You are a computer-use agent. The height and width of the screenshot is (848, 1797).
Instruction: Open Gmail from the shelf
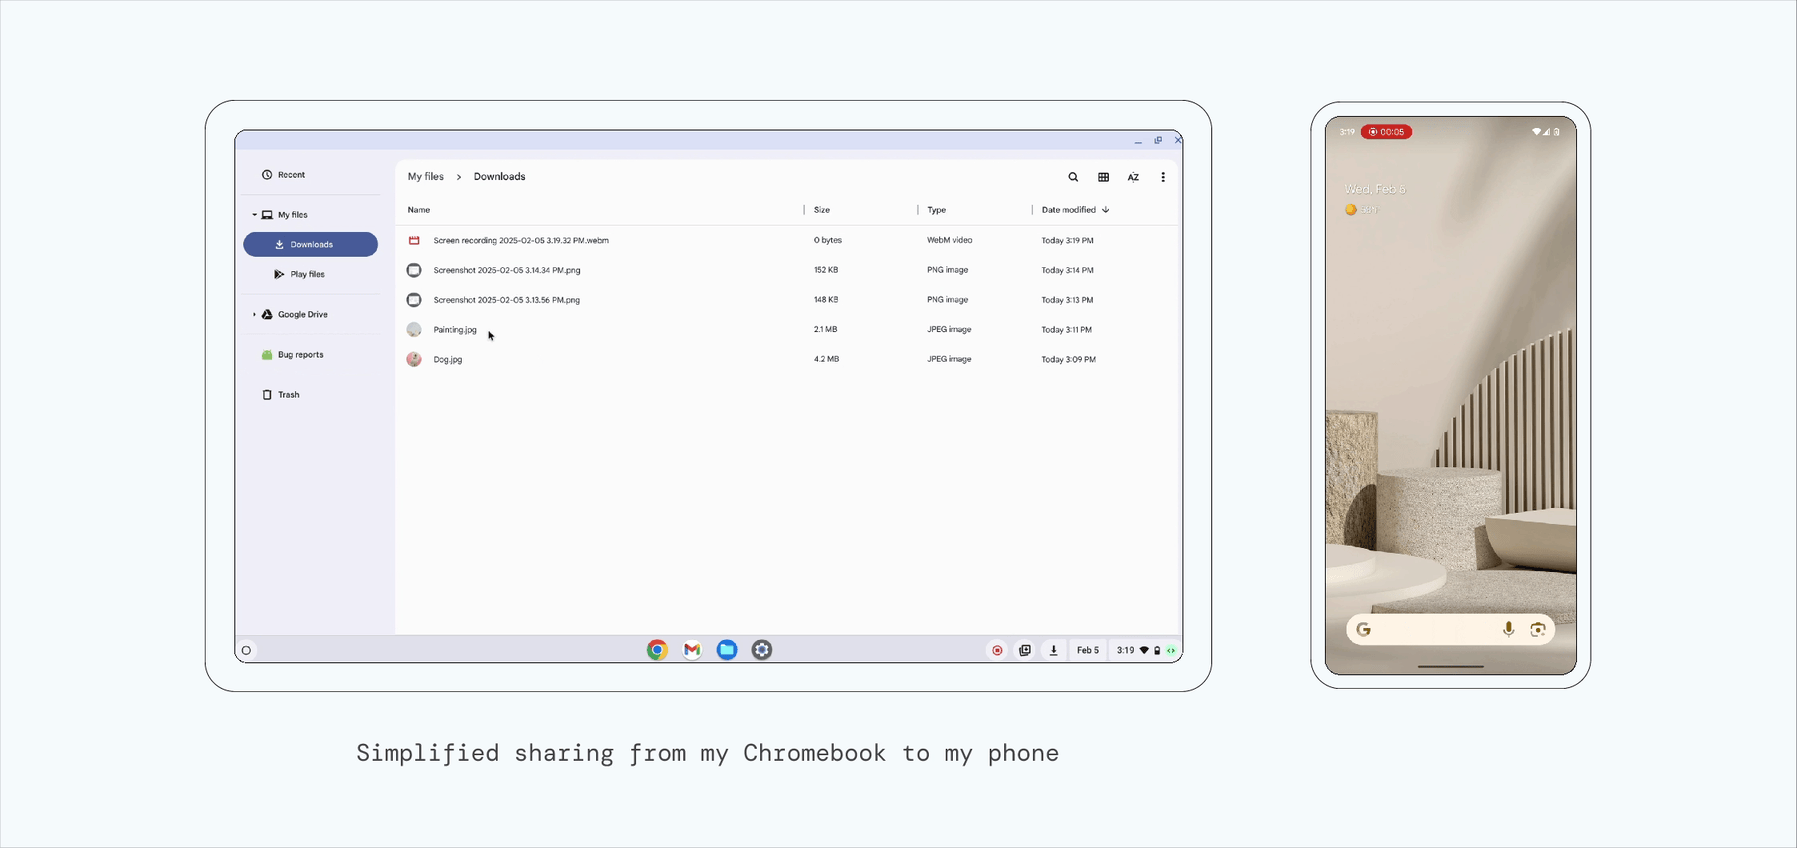[692, 650]
